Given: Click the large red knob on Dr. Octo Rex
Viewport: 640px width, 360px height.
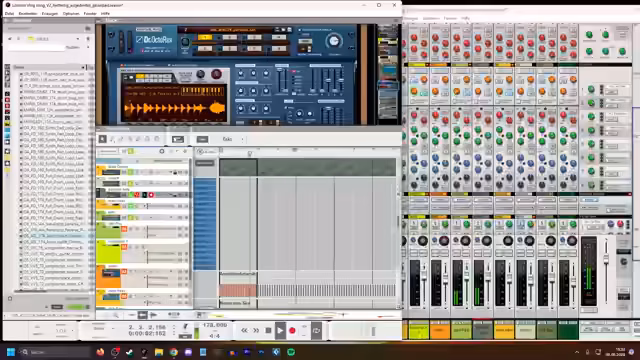Looking at the screenshot, I should (216, 74).
